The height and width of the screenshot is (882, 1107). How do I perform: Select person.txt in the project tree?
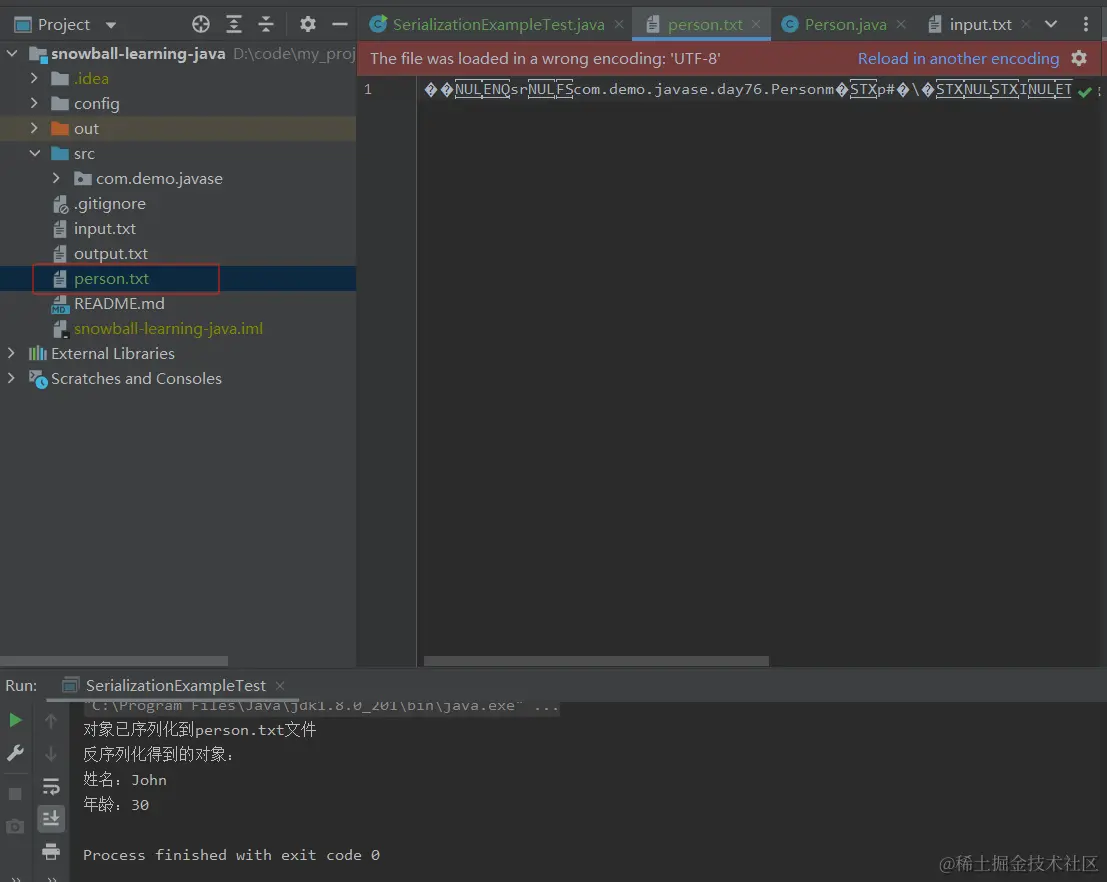coord(112,279)
